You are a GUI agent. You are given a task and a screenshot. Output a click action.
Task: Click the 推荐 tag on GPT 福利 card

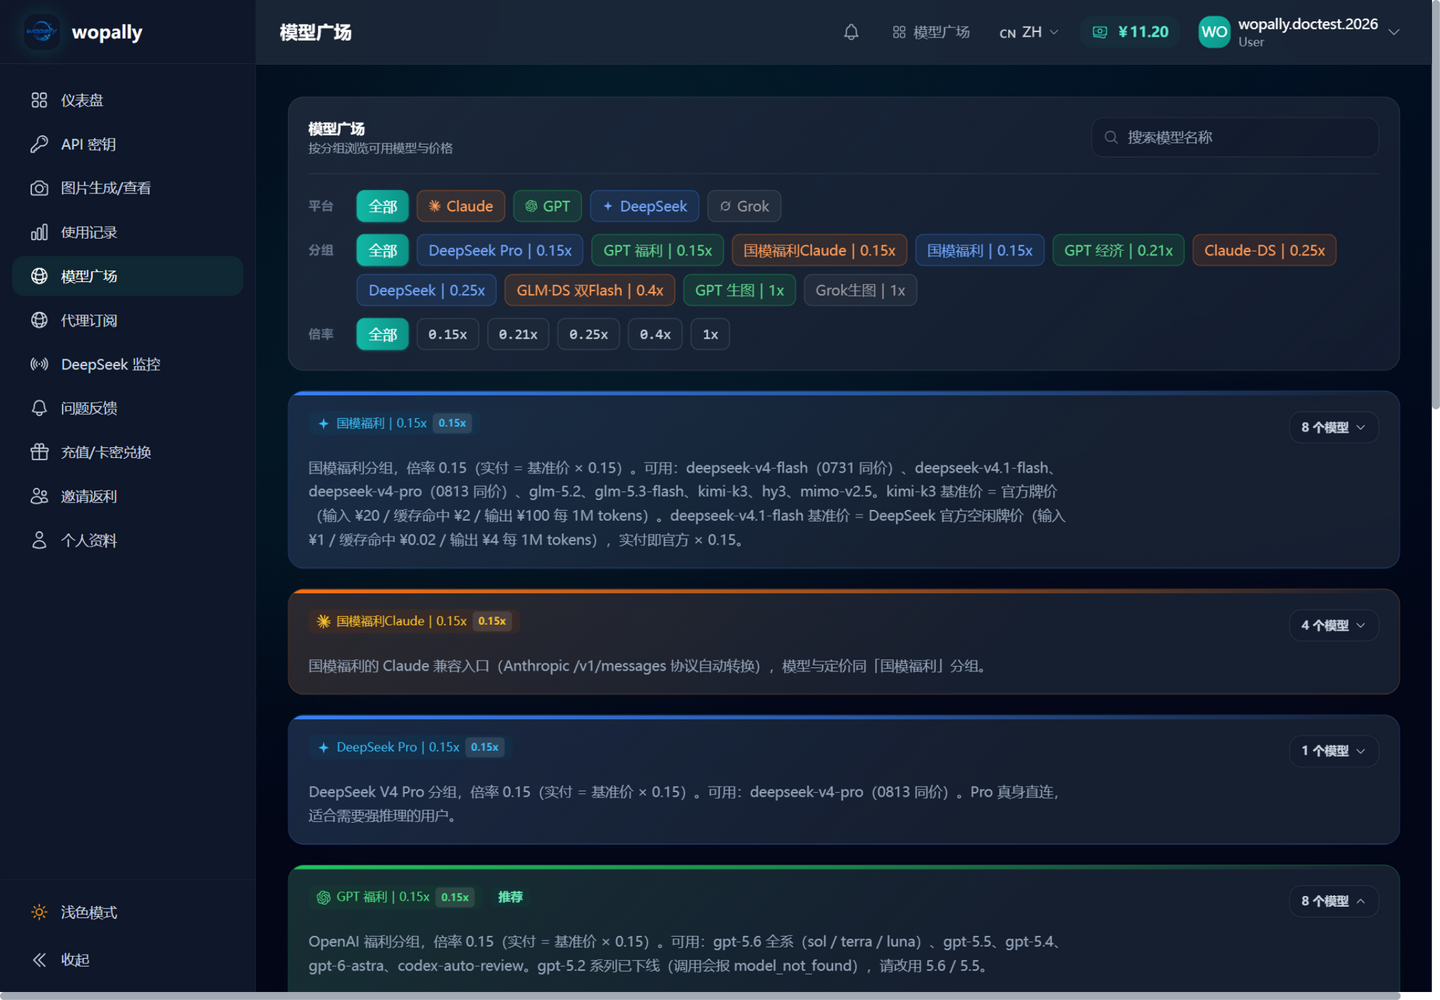tap(511, 897)
